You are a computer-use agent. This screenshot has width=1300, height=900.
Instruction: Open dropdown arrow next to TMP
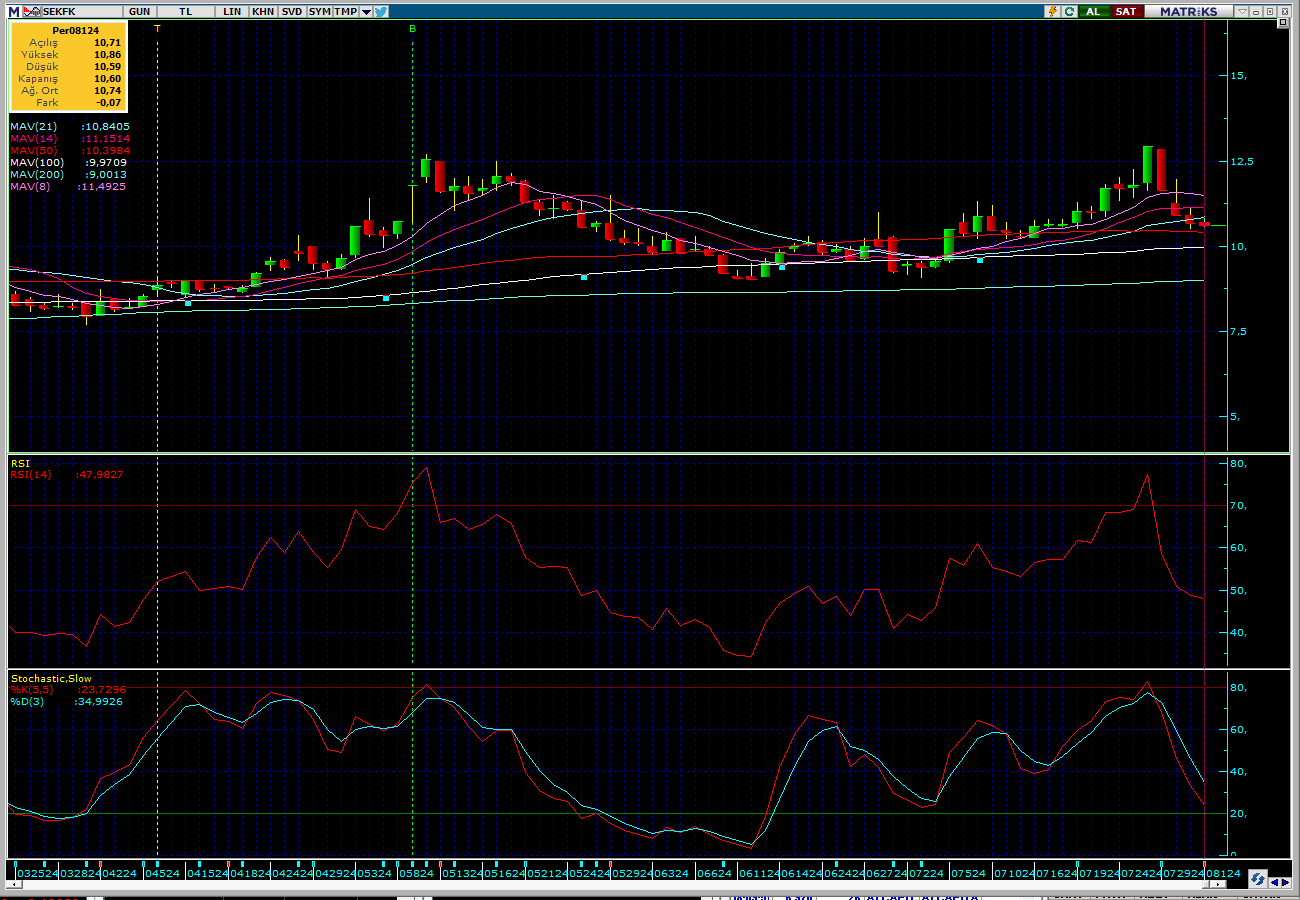tap(366, 11)
